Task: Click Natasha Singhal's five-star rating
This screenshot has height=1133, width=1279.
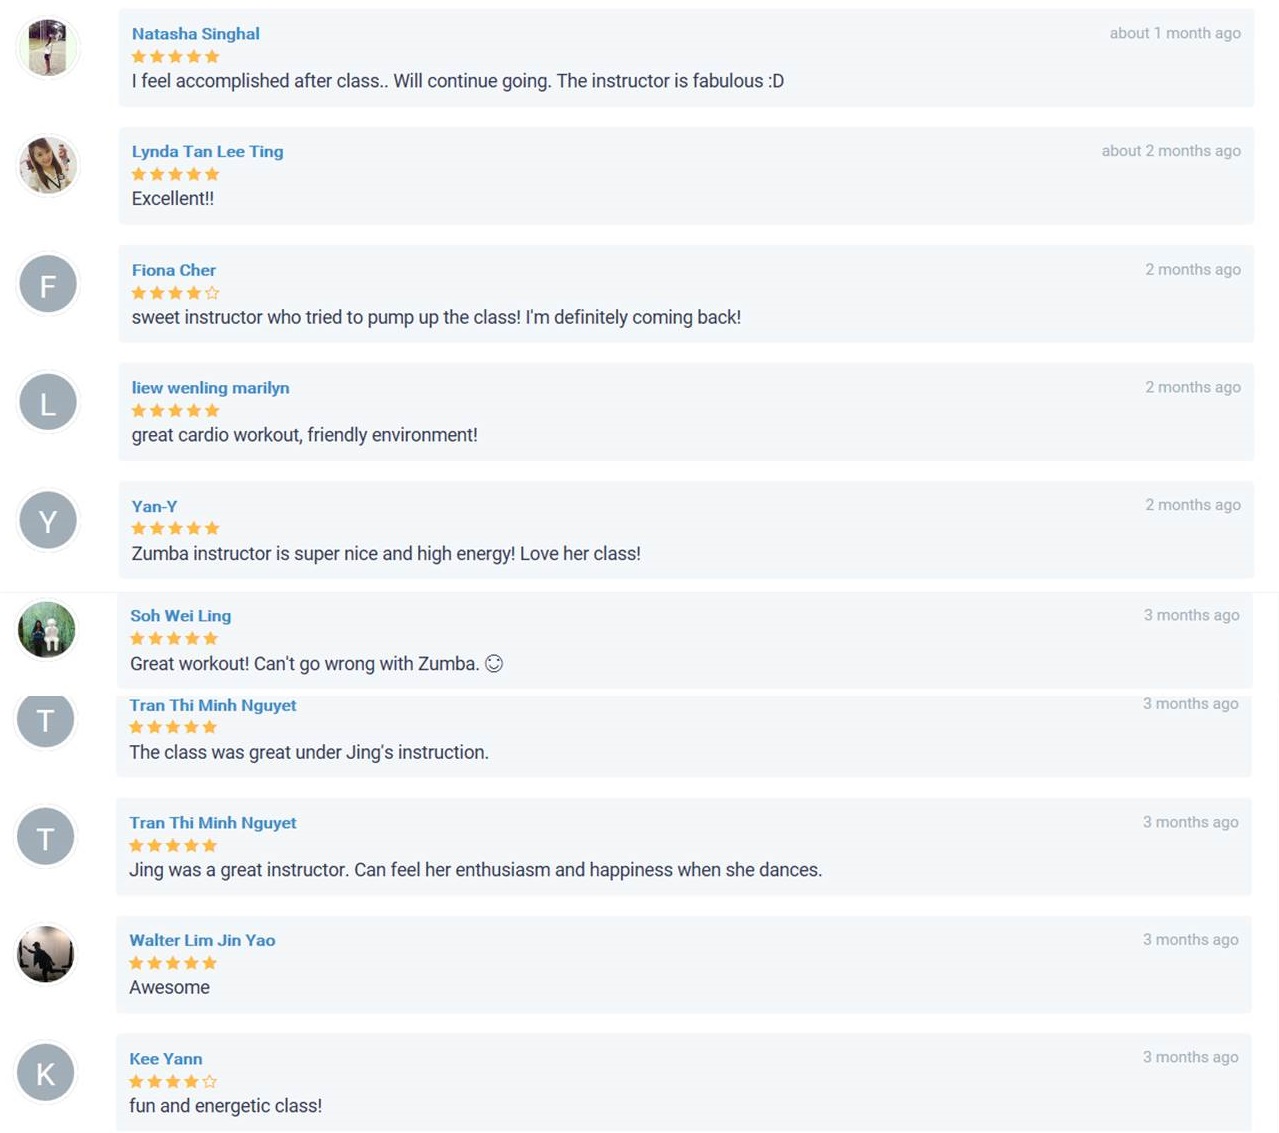Action: coord(175,57)
